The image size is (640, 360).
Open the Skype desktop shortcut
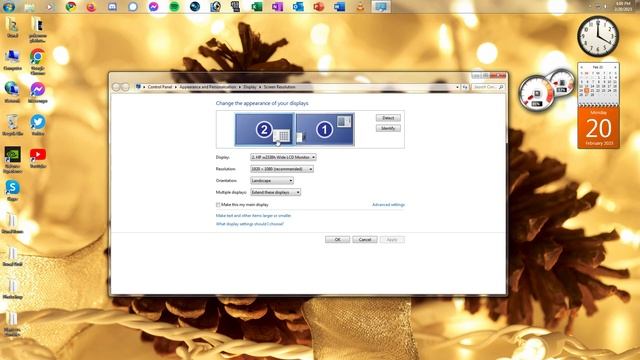click(x=12, y=190)
